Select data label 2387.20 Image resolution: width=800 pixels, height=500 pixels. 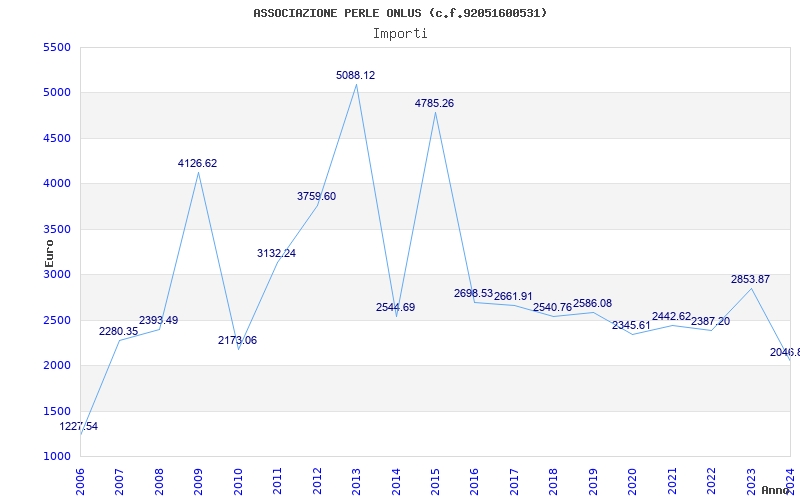click(x=711, y=322)
